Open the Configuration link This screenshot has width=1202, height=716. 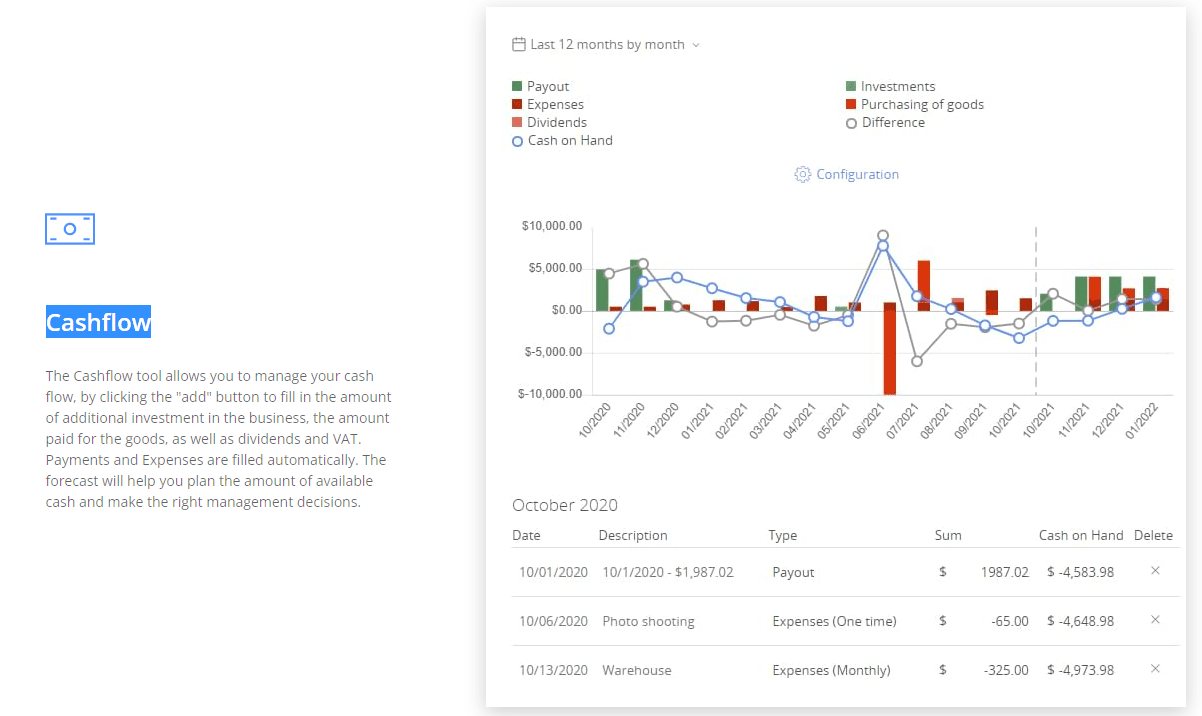857,174
